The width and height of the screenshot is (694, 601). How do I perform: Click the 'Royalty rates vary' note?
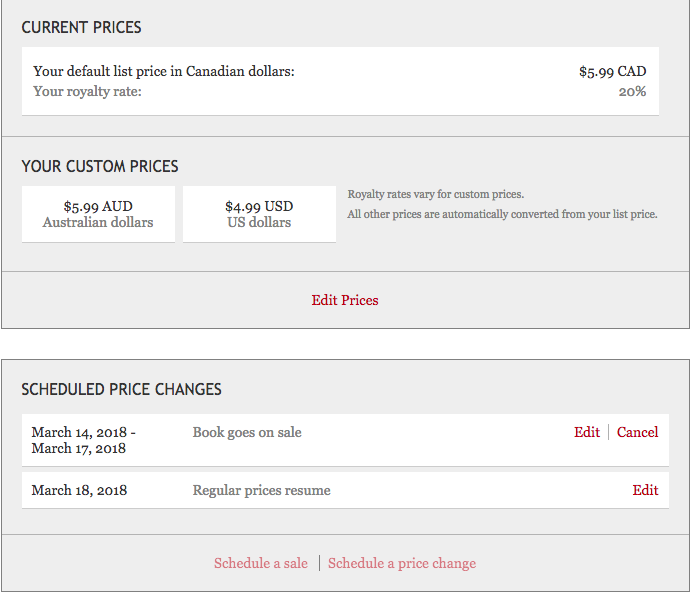pos(436,194)
